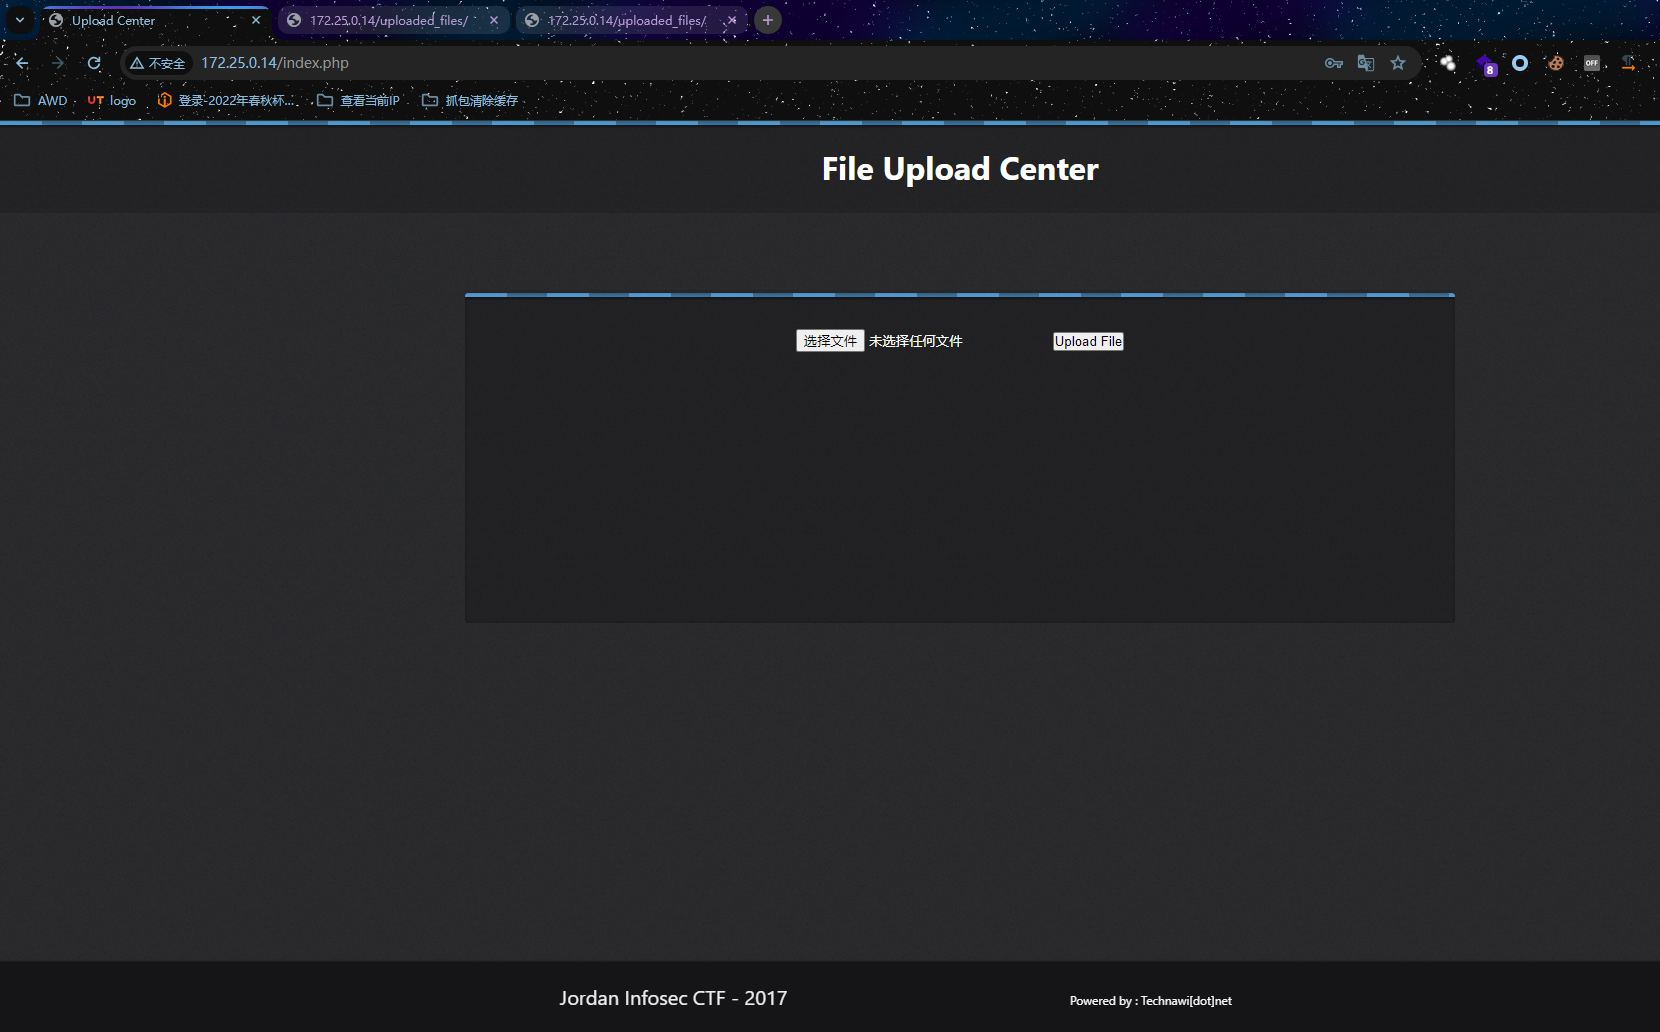The width and height of the screenshot is (1660, 1032).
Task: Open the pilcrow arrow extension icon
Action: [1628, 63]
